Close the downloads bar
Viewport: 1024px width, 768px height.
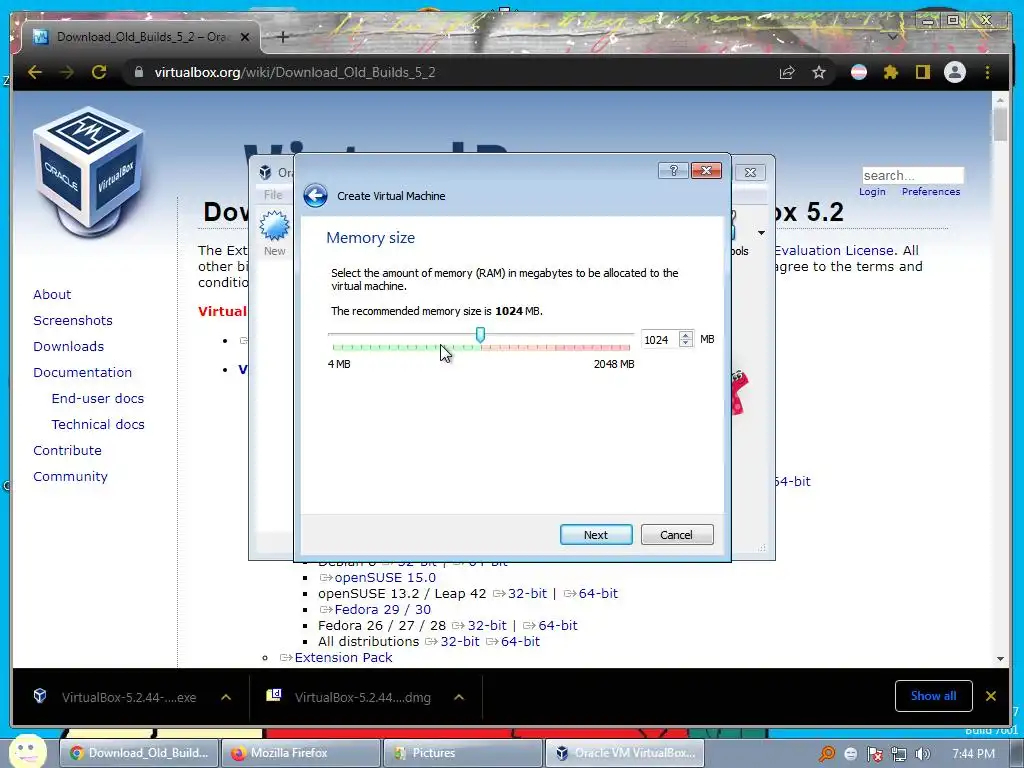pyautogui.click(x=991, y=696)
